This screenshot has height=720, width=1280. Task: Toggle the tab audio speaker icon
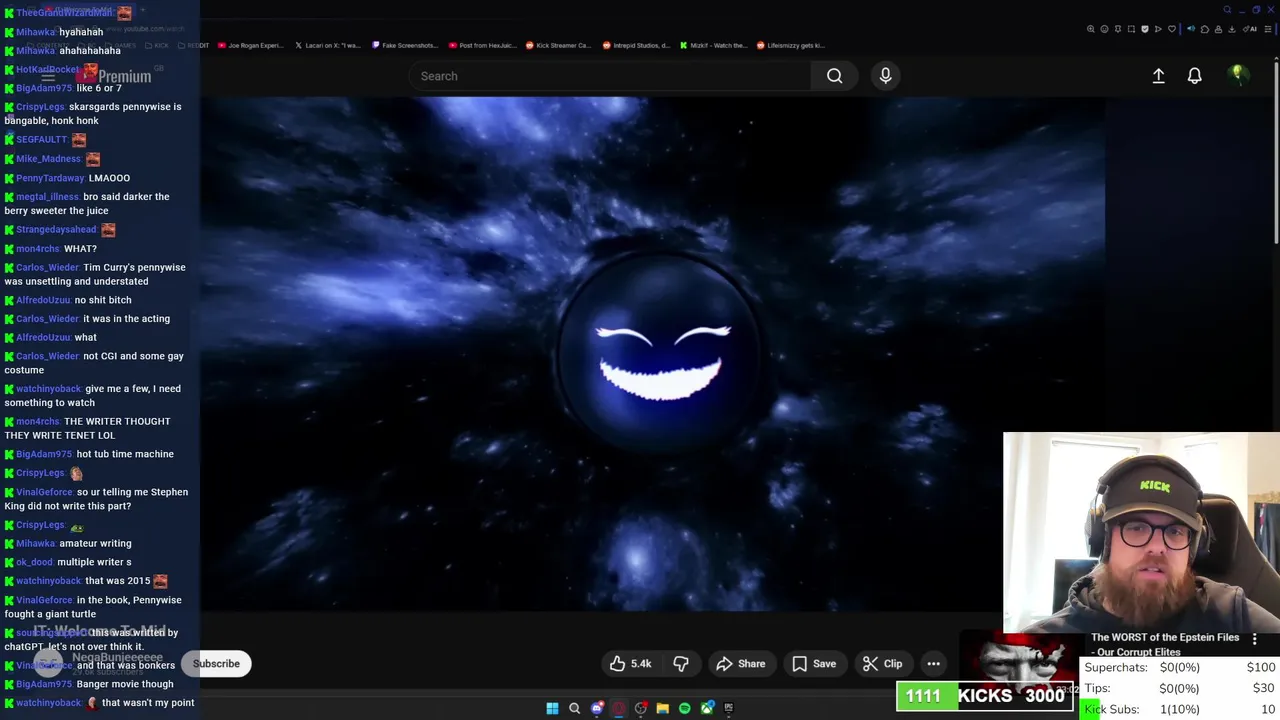1191,29
